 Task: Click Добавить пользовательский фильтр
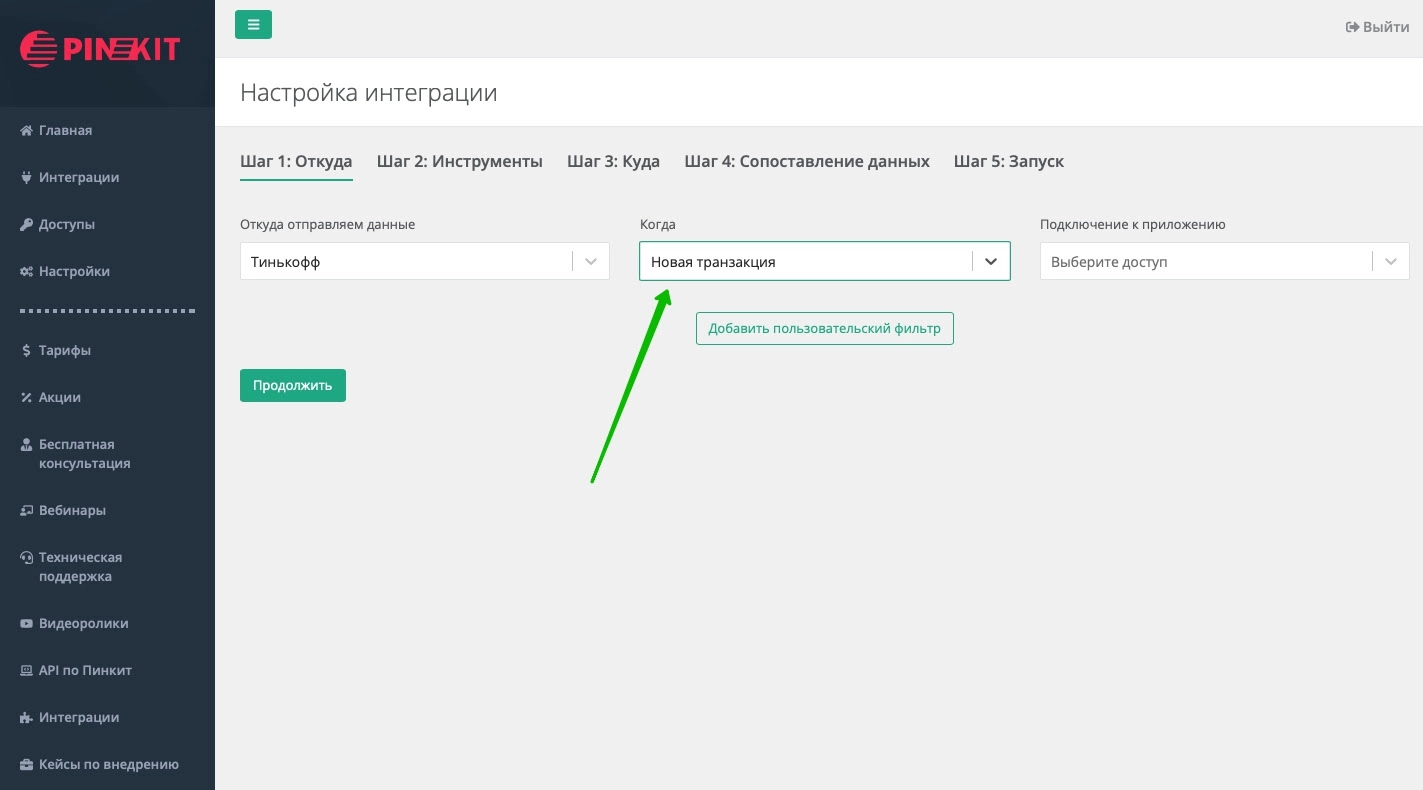(824, 328)
